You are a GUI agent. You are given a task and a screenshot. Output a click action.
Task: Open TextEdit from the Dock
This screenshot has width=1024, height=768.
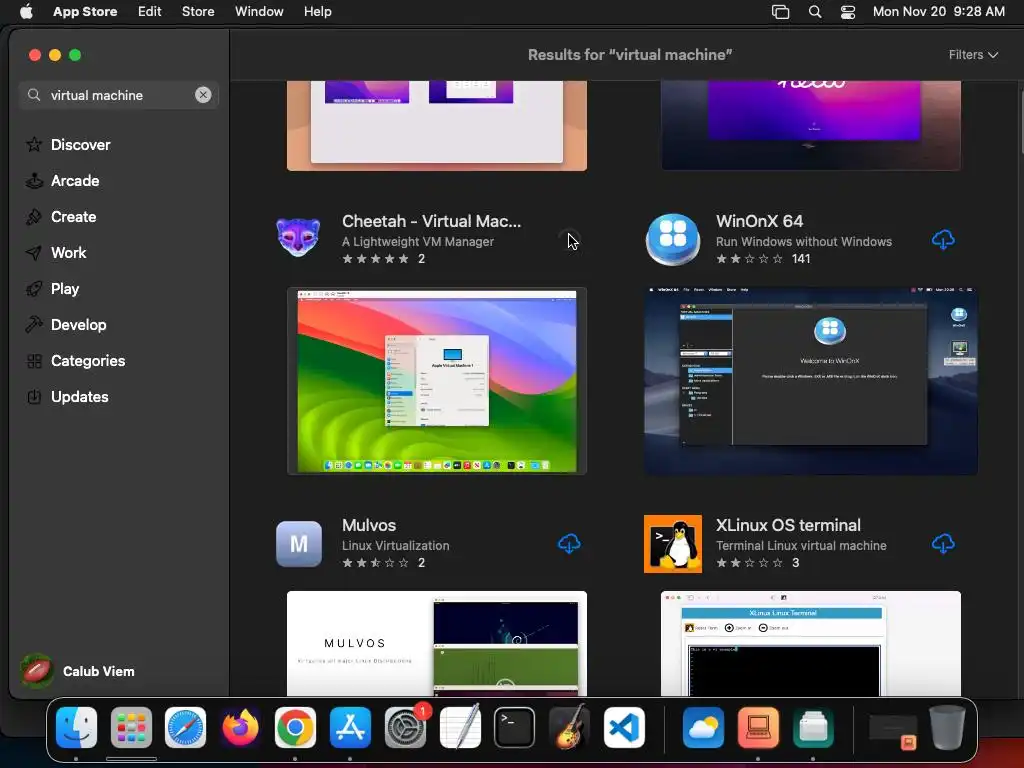click(460, 727)
